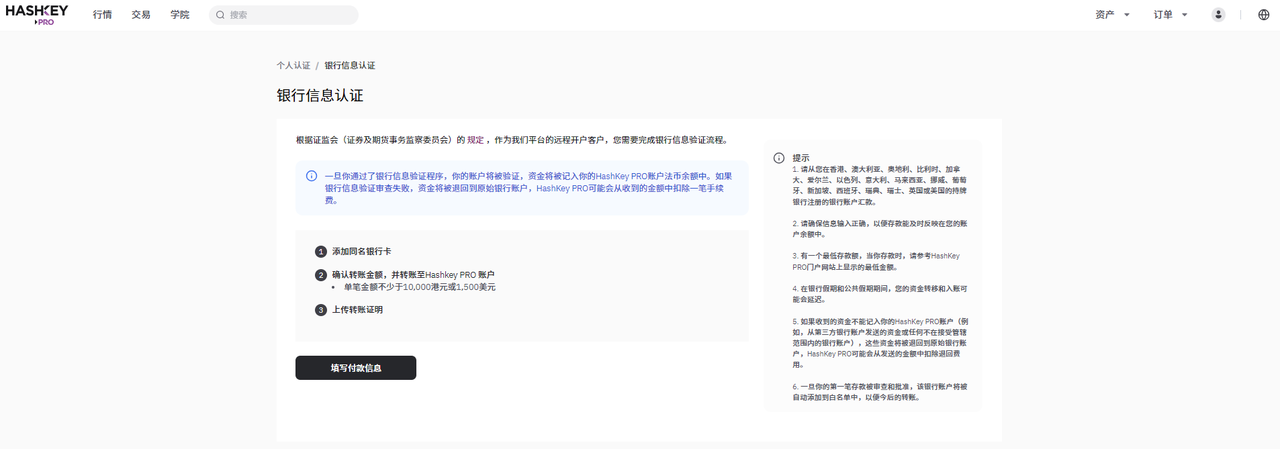1280x449 pixels.
Task: Click the info icon beside 提示
Action: 779,158
